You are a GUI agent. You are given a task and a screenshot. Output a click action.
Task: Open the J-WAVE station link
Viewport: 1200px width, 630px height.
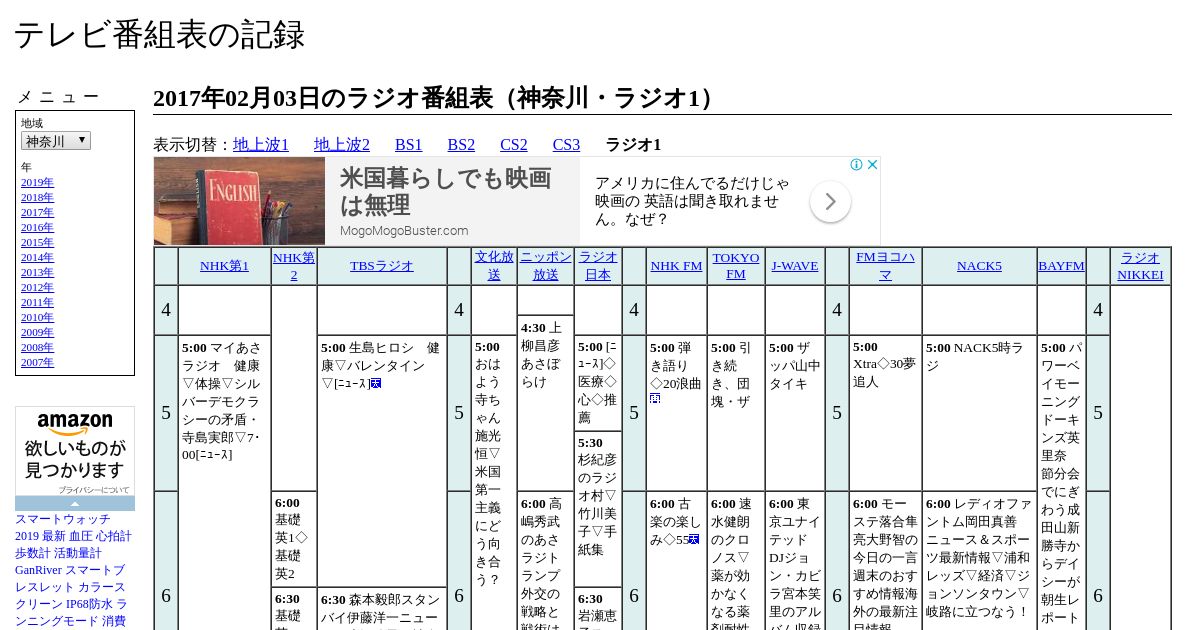(x=795, y=266)
